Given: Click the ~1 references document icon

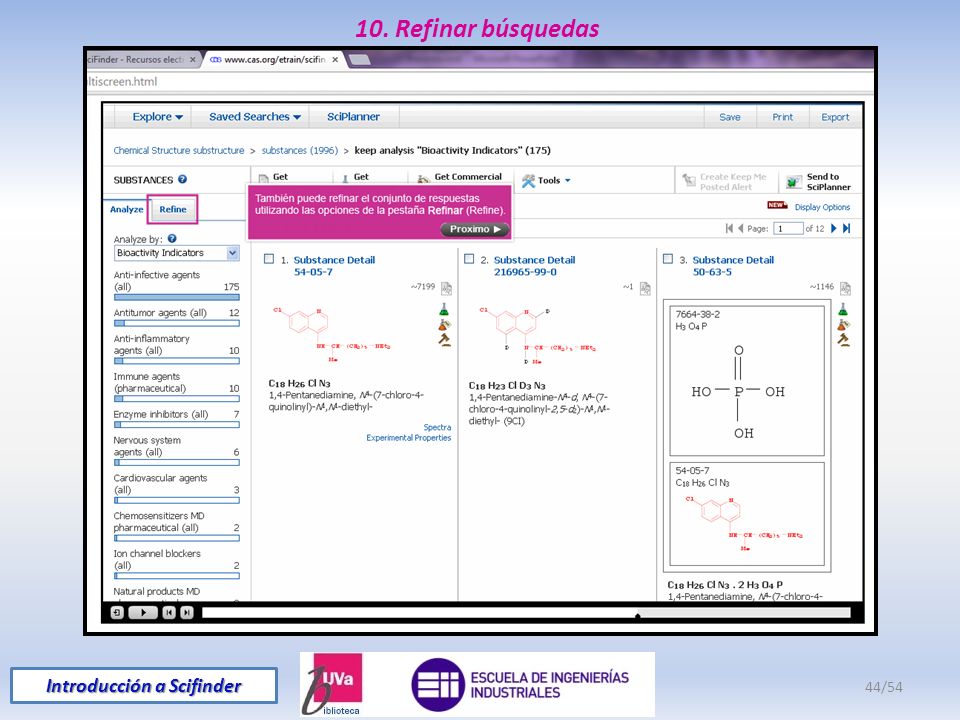Looking at the screenshot, I should click(645, 288).
